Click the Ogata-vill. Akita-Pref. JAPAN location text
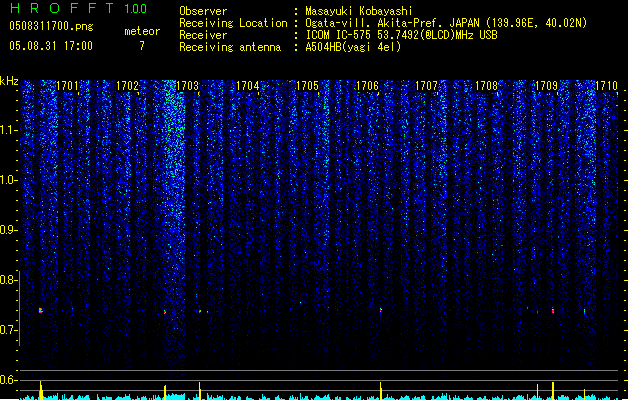 point(446,23)
